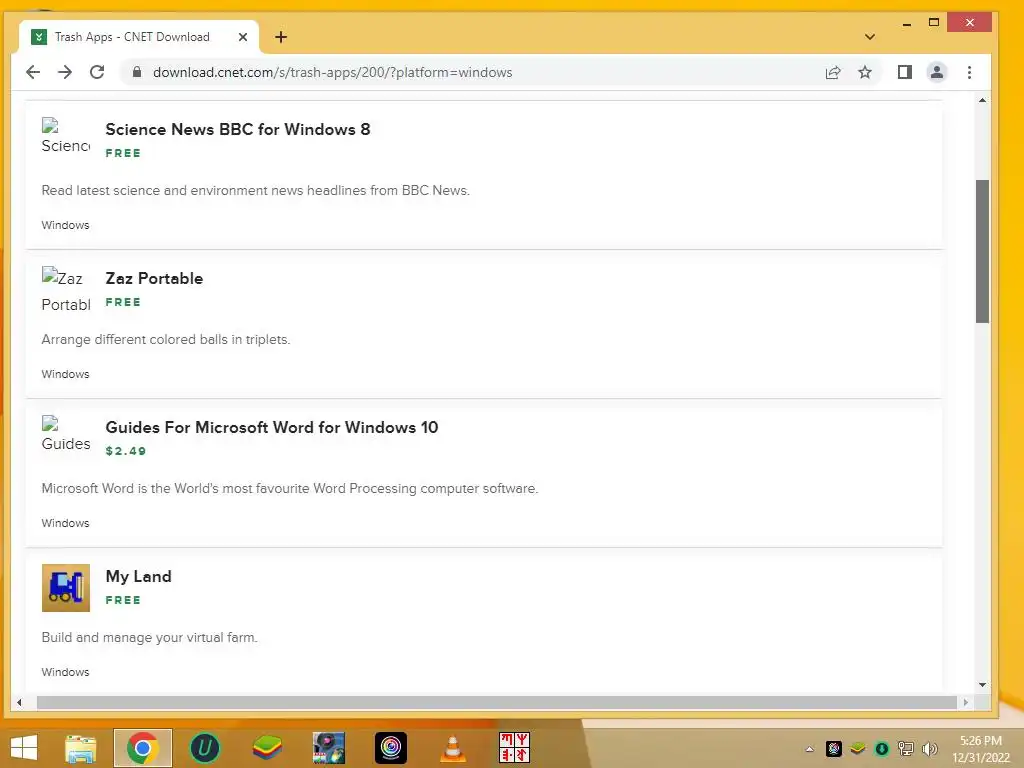Click FREE label under Science News BBC
The width and height of the screenshot is (1024, 768).
click(123, 153)
